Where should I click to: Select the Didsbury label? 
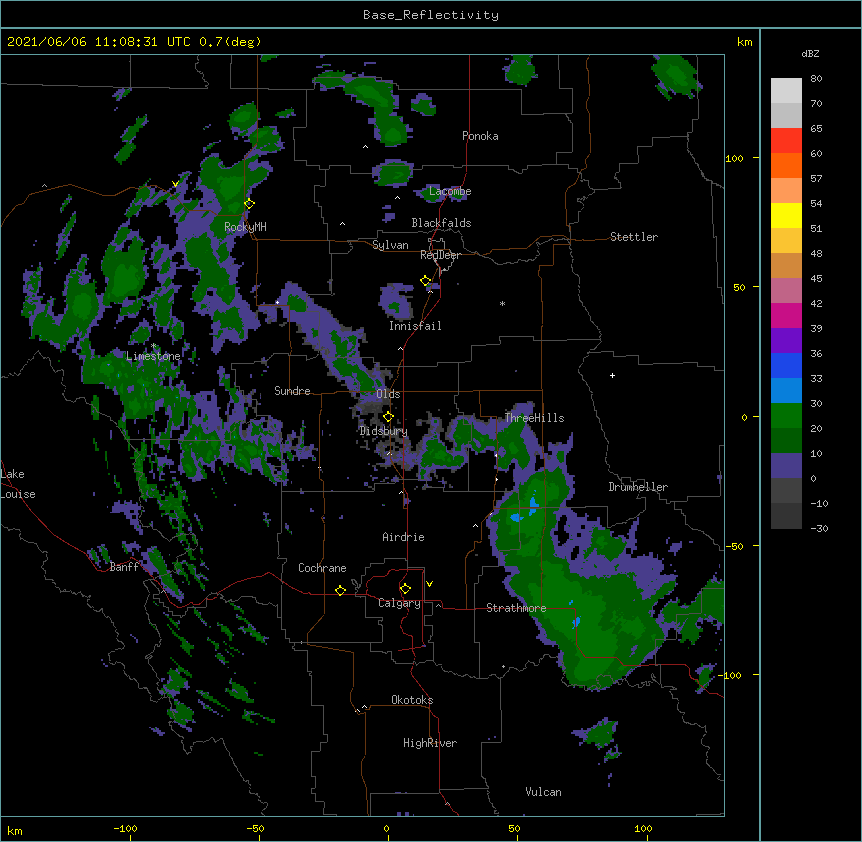tap(383, 431)
